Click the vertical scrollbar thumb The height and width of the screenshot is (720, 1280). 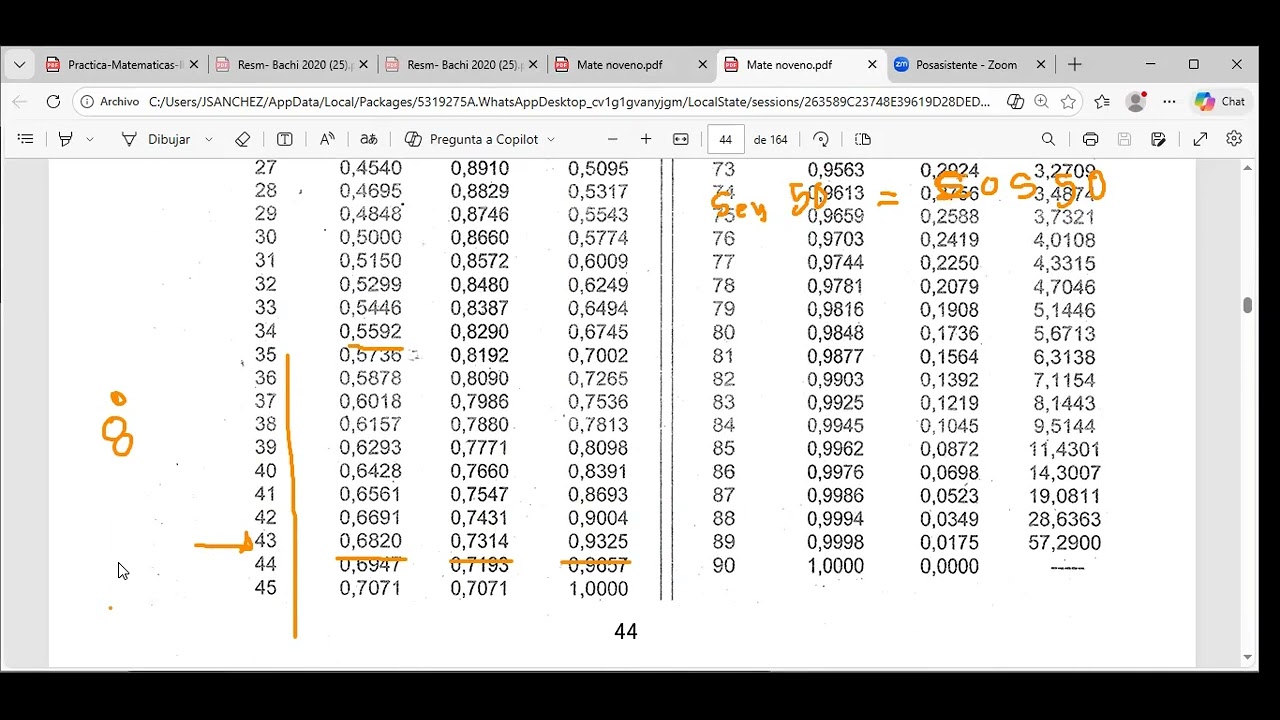click(x=1247, y=305)
